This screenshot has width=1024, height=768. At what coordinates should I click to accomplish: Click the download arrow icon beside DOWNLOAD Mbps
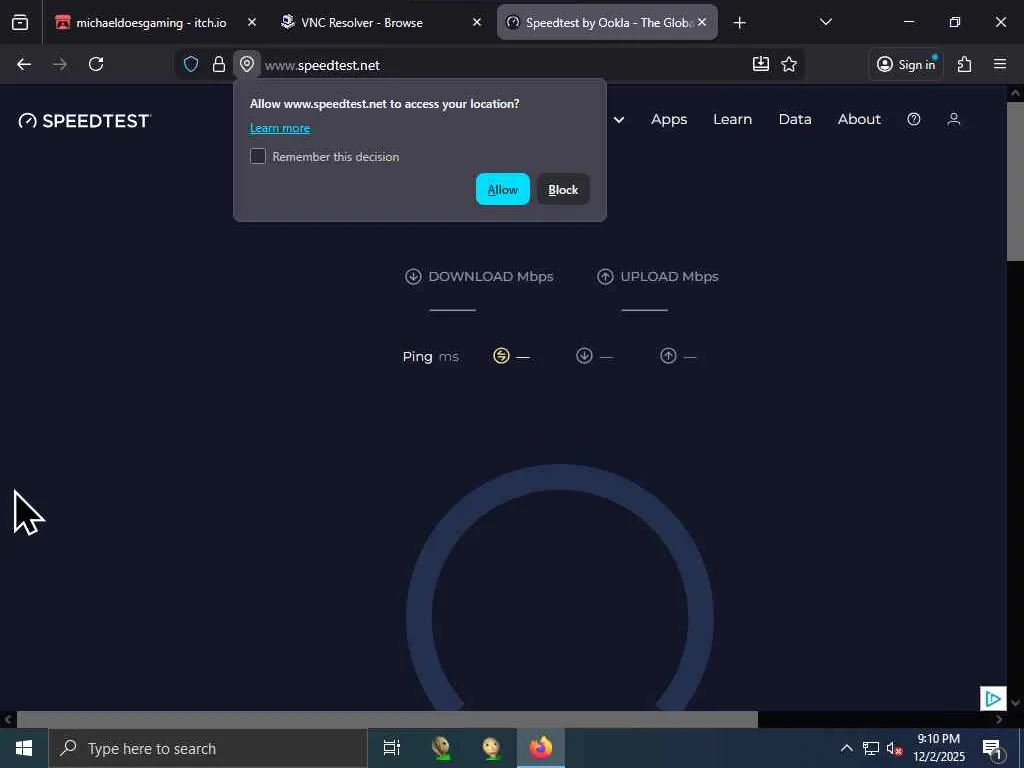[x=413, y=277]
